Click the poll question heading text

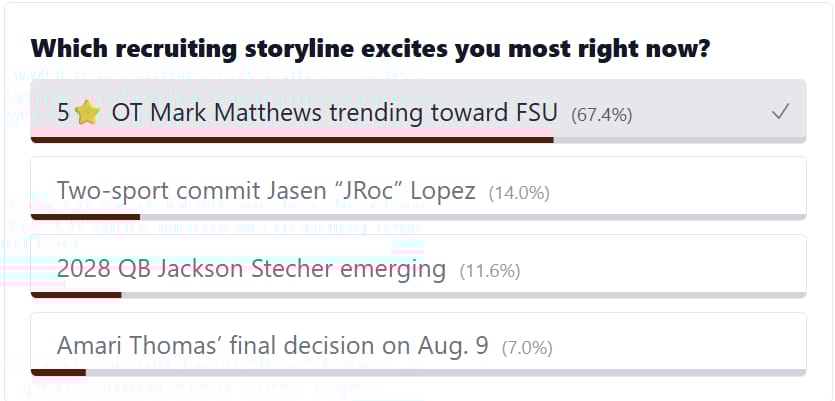371,49
